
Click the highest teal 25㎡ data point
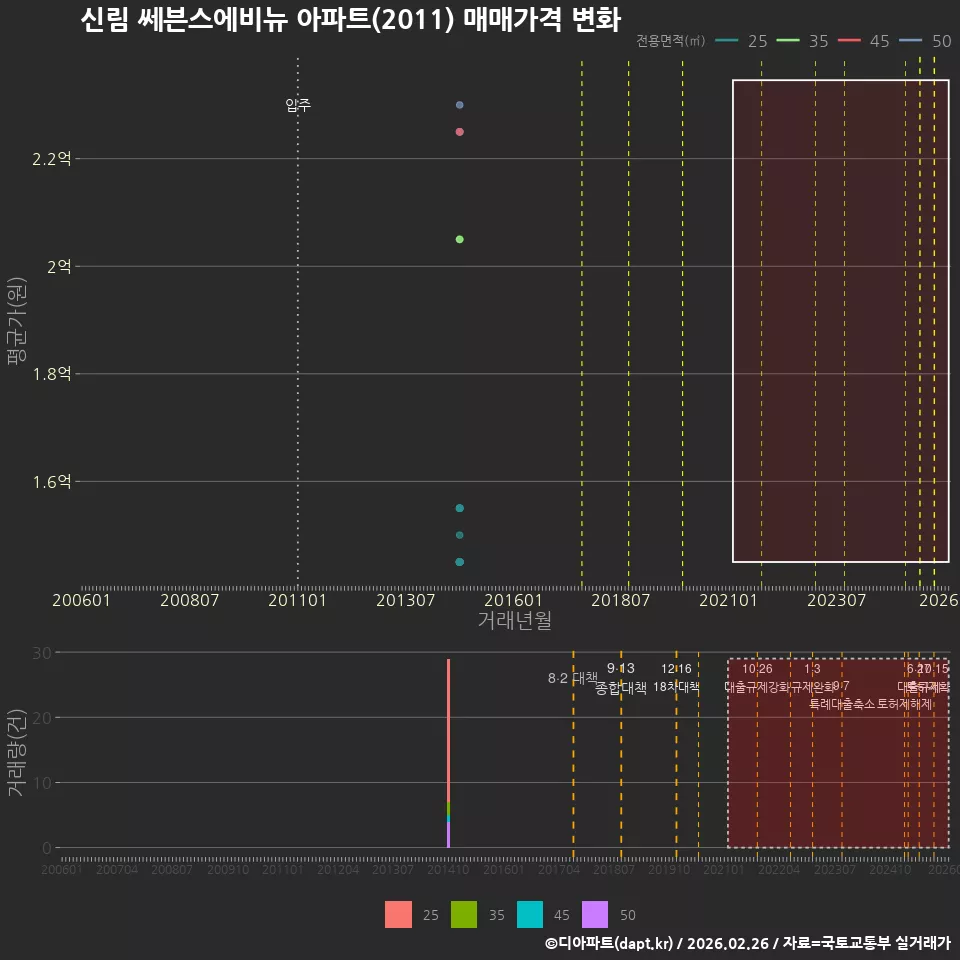coord(460,508)
